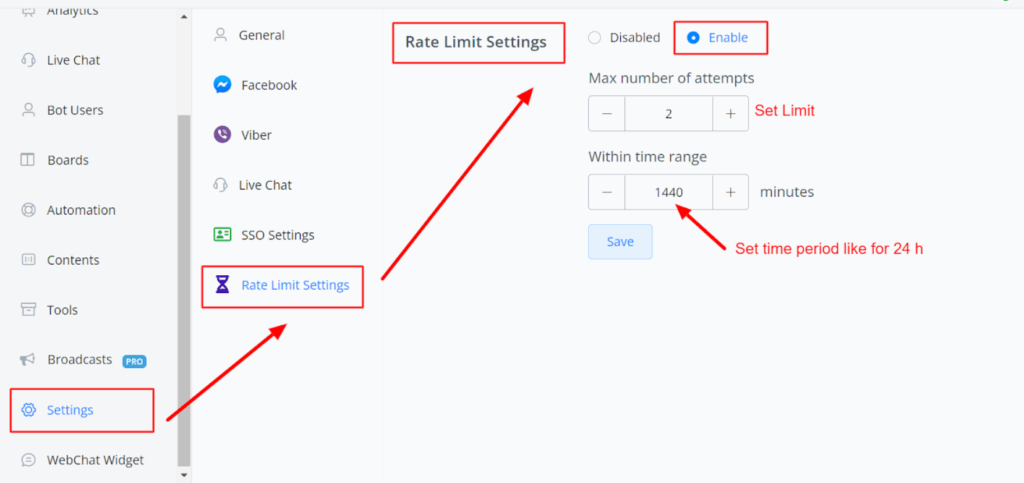Click the Viber icon in settings list
This screenshot has width=1024, height=483.
pyautogui.click(x=222, y=135)
